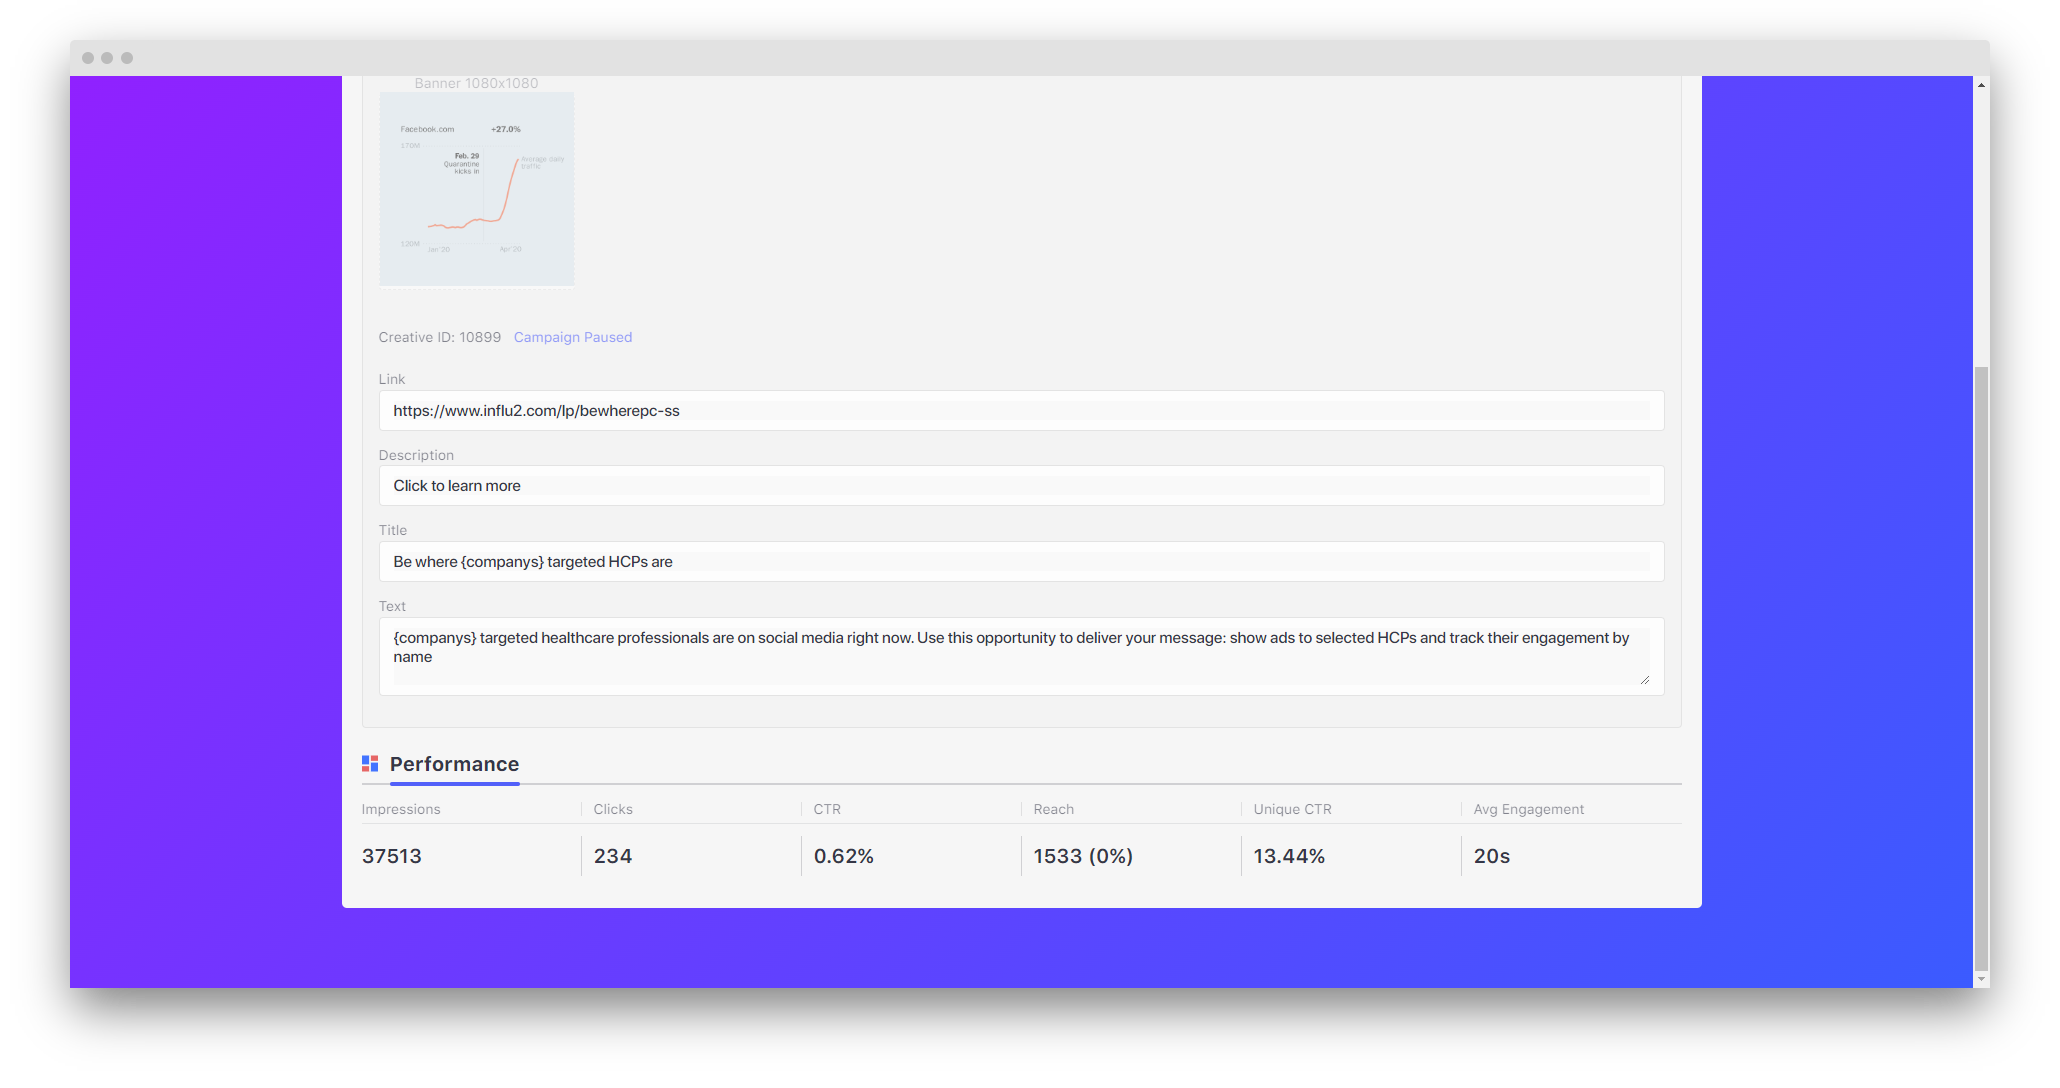
Task: Select the Unique CTR column header
Action: 1292,809
